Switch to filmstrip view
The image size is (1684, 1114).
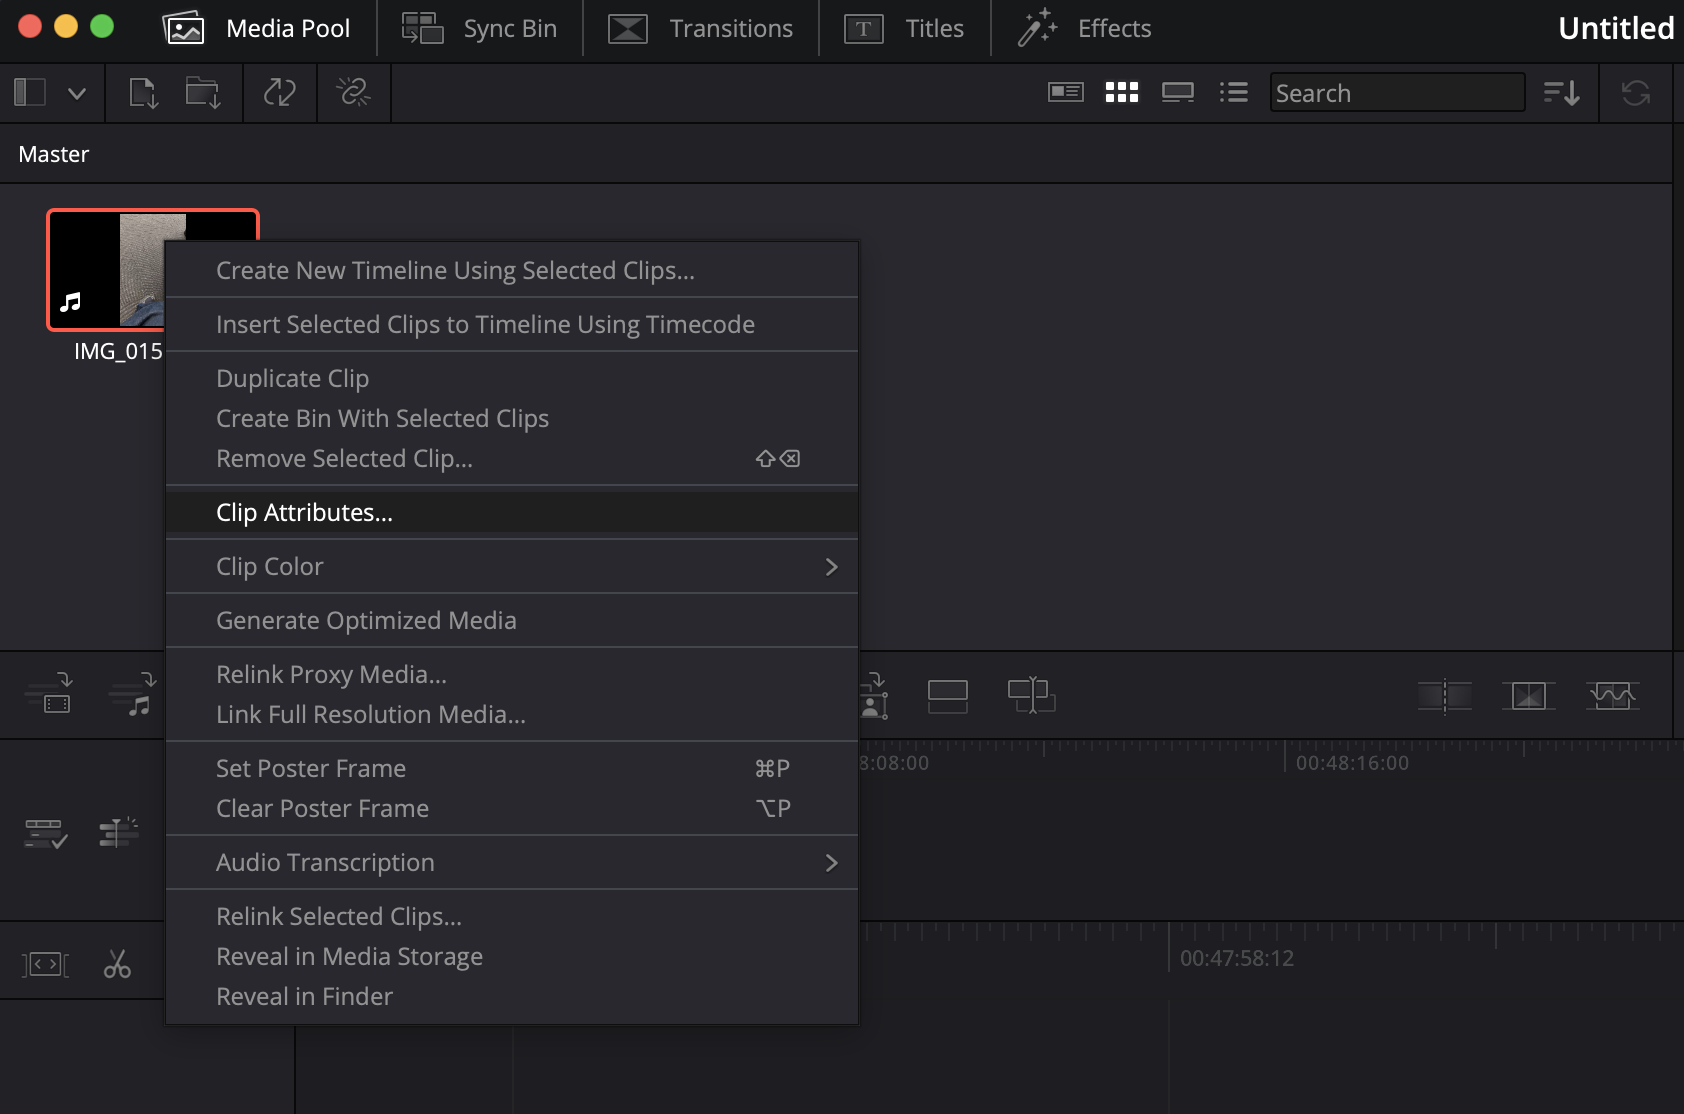tap(1177, 93)
